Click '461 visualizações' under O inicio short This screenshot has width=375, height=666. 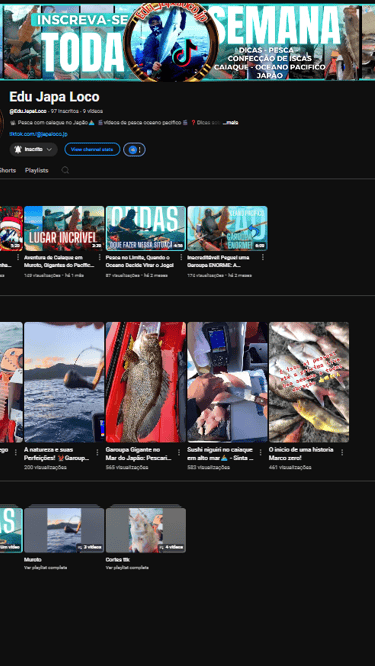point(290,467)
